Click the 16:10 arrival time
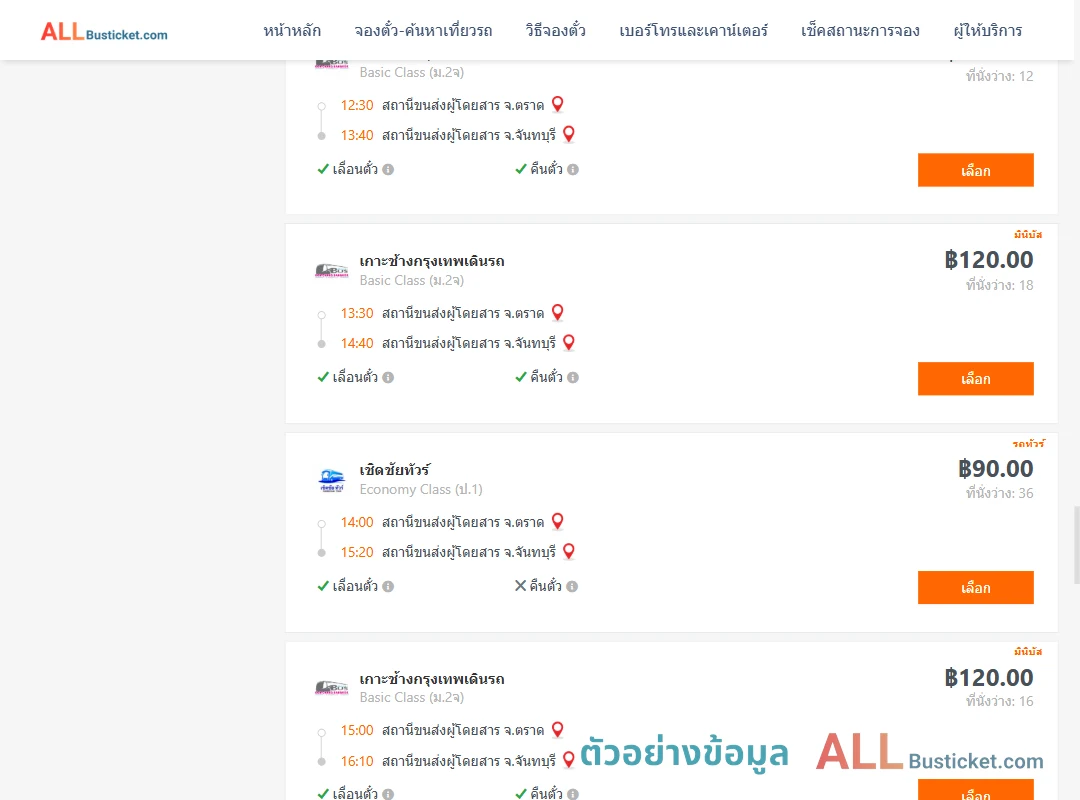Viewport: 1080px width, 800px height. (357, 761)
